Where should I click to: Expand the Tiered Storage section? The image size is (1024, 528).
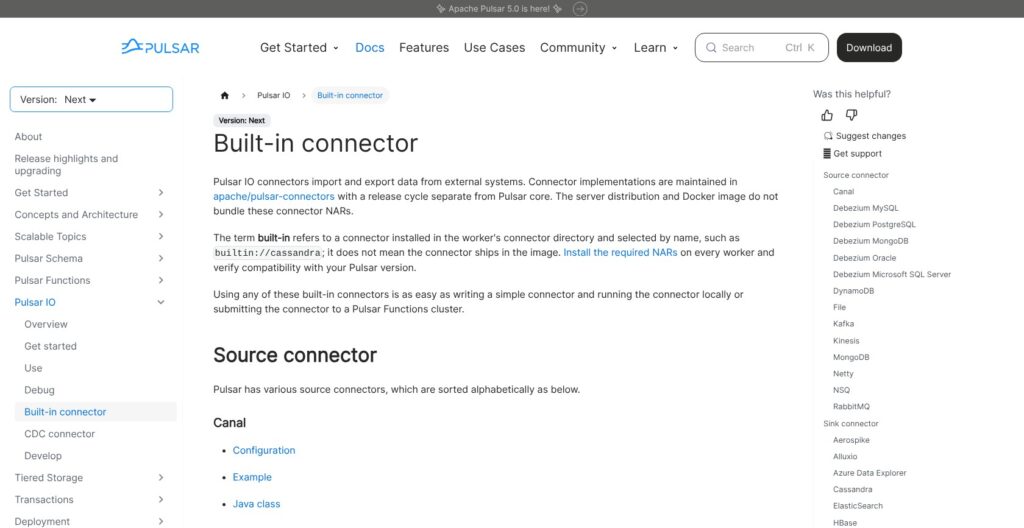click(161, 478)
